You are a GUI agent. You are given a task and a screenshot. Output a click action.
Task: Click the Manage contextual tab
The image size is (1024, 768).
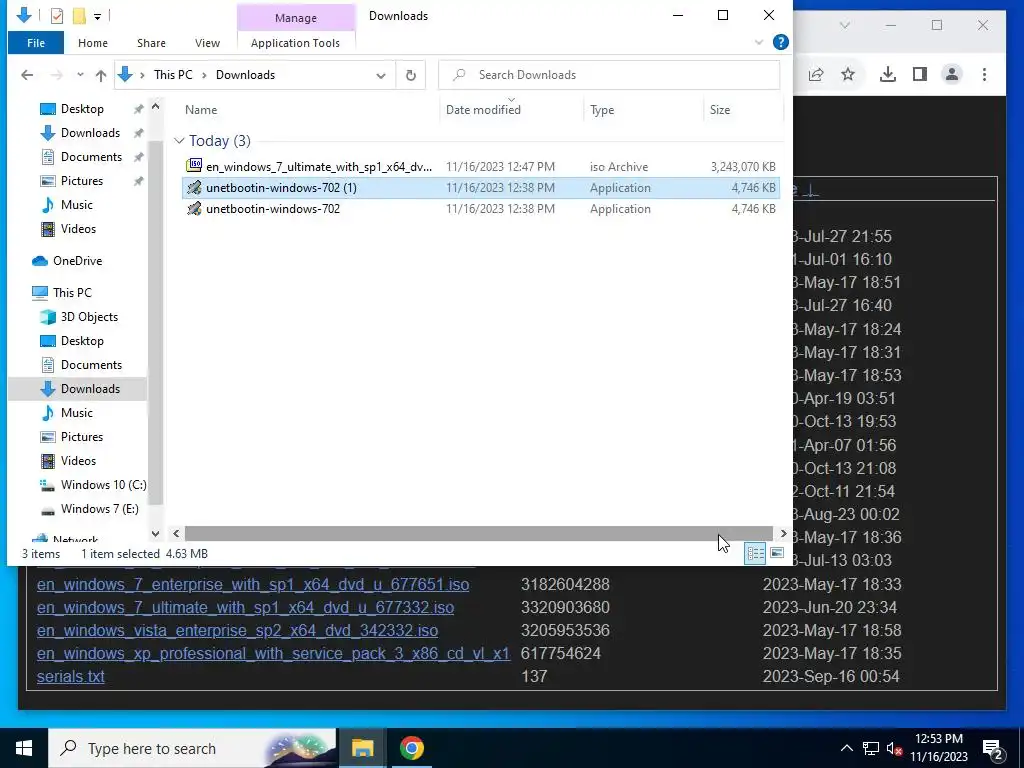[295, 18]
